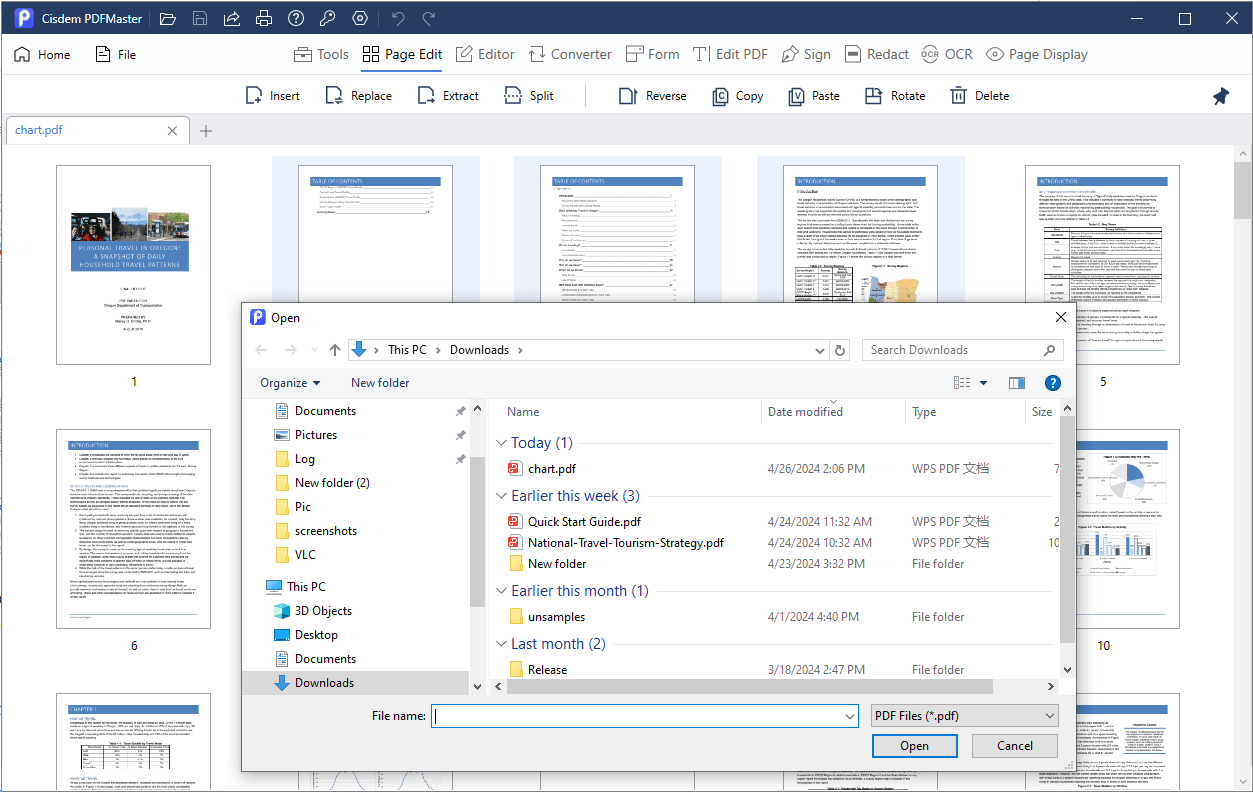Click the Extract pages icon
The image size is (1253, 792).
coord(428,96)
